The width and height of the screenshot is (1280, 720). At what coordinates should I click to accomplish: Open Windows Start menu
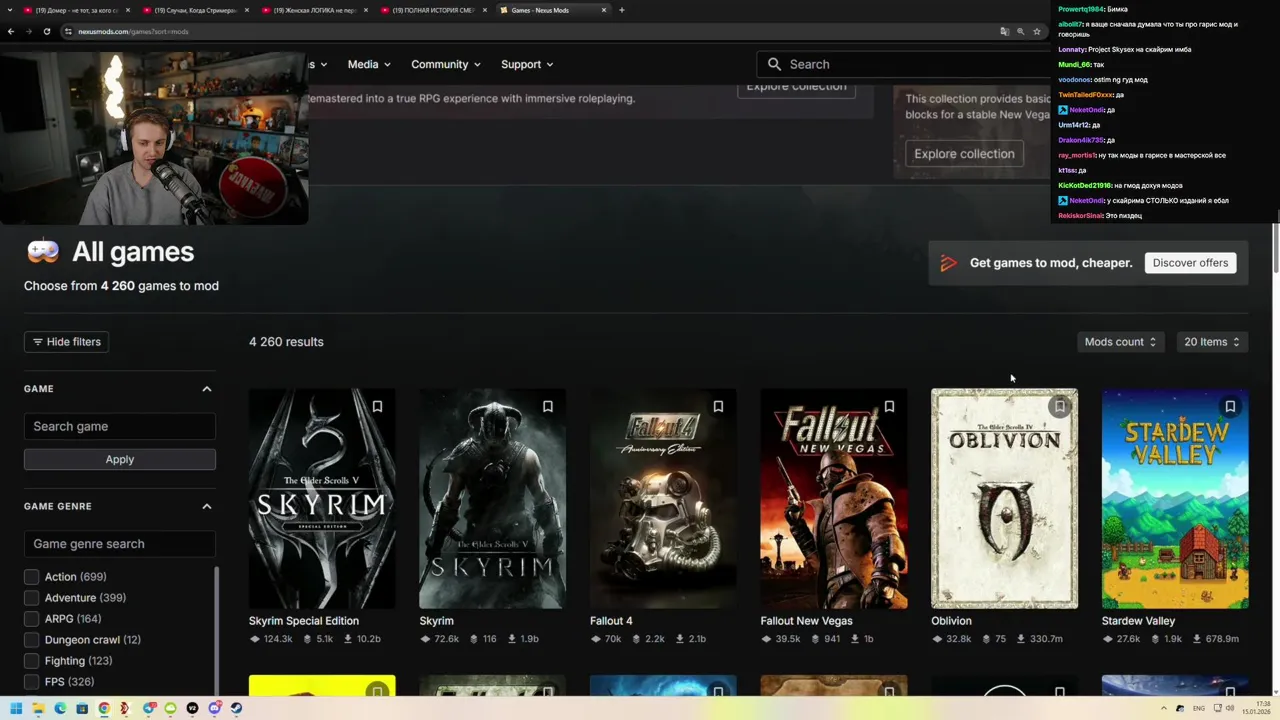coord(16,708)
